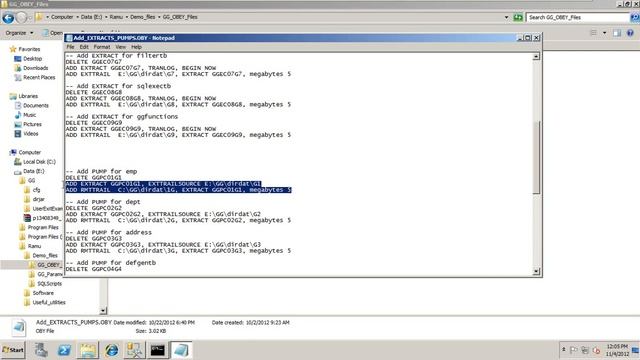Click 'DELETE GGPC03G3' line in Notepad
640x360 pixels.
click(x=93, y=239)
